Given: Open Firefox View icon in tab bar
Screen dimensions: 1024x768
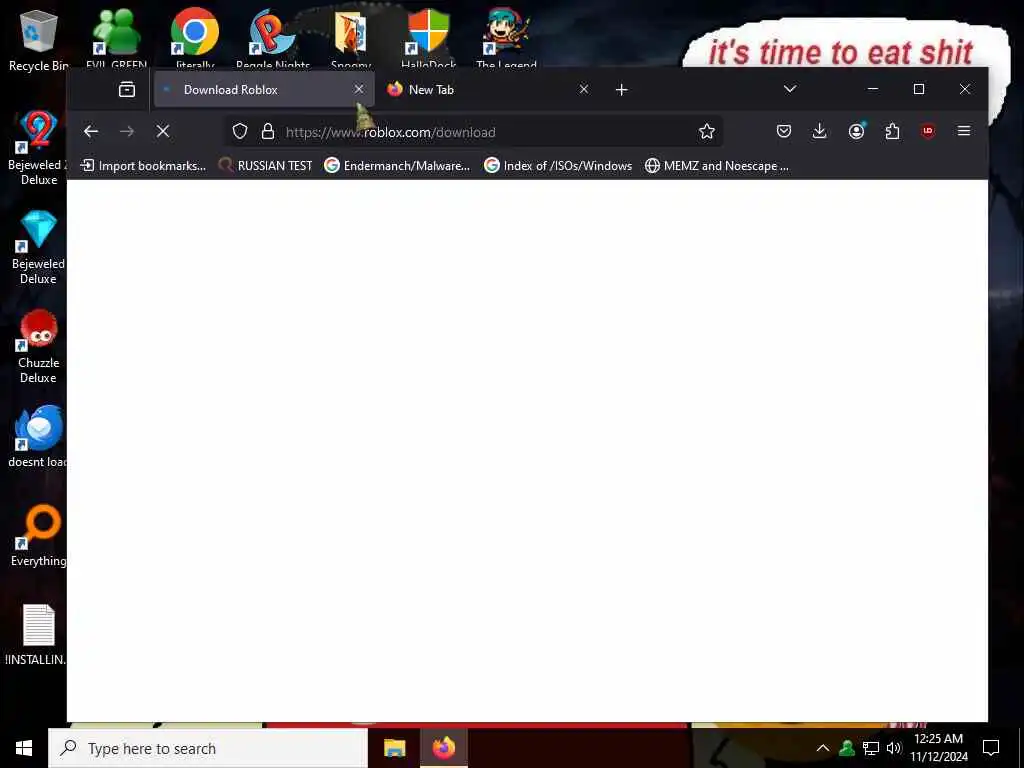Looking at the screenshot, I should tap(127, 89).
